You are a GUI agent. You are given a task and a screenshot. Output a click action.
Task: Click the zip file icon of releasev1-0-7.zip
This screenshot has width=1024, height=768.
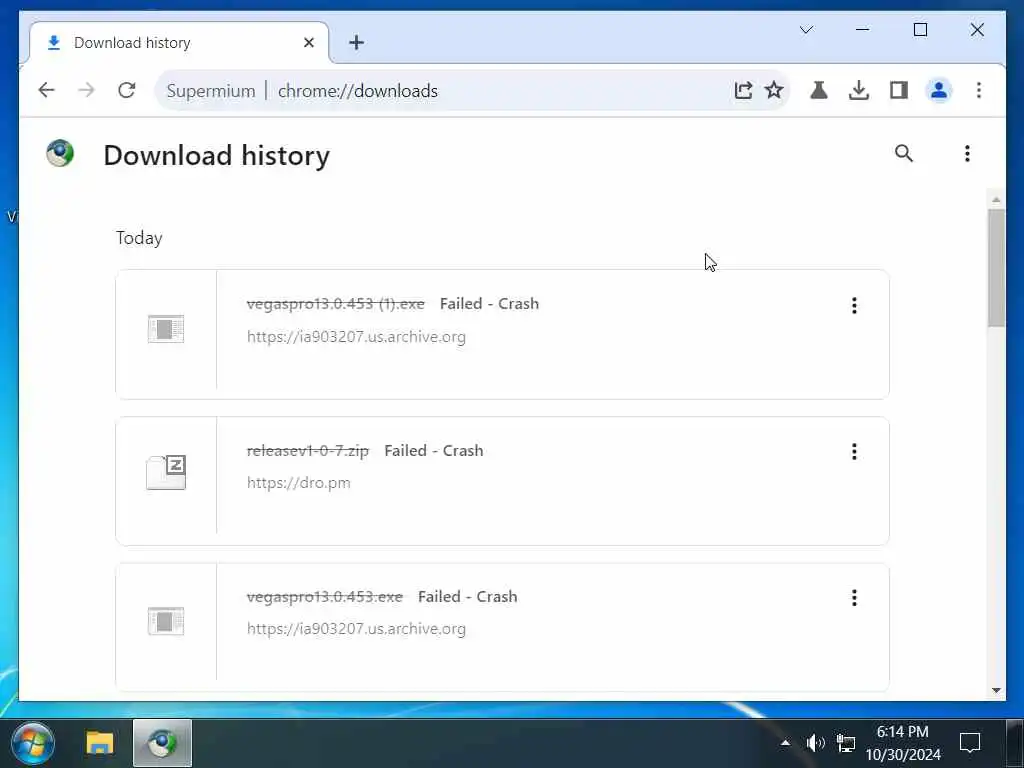(166, 472)
